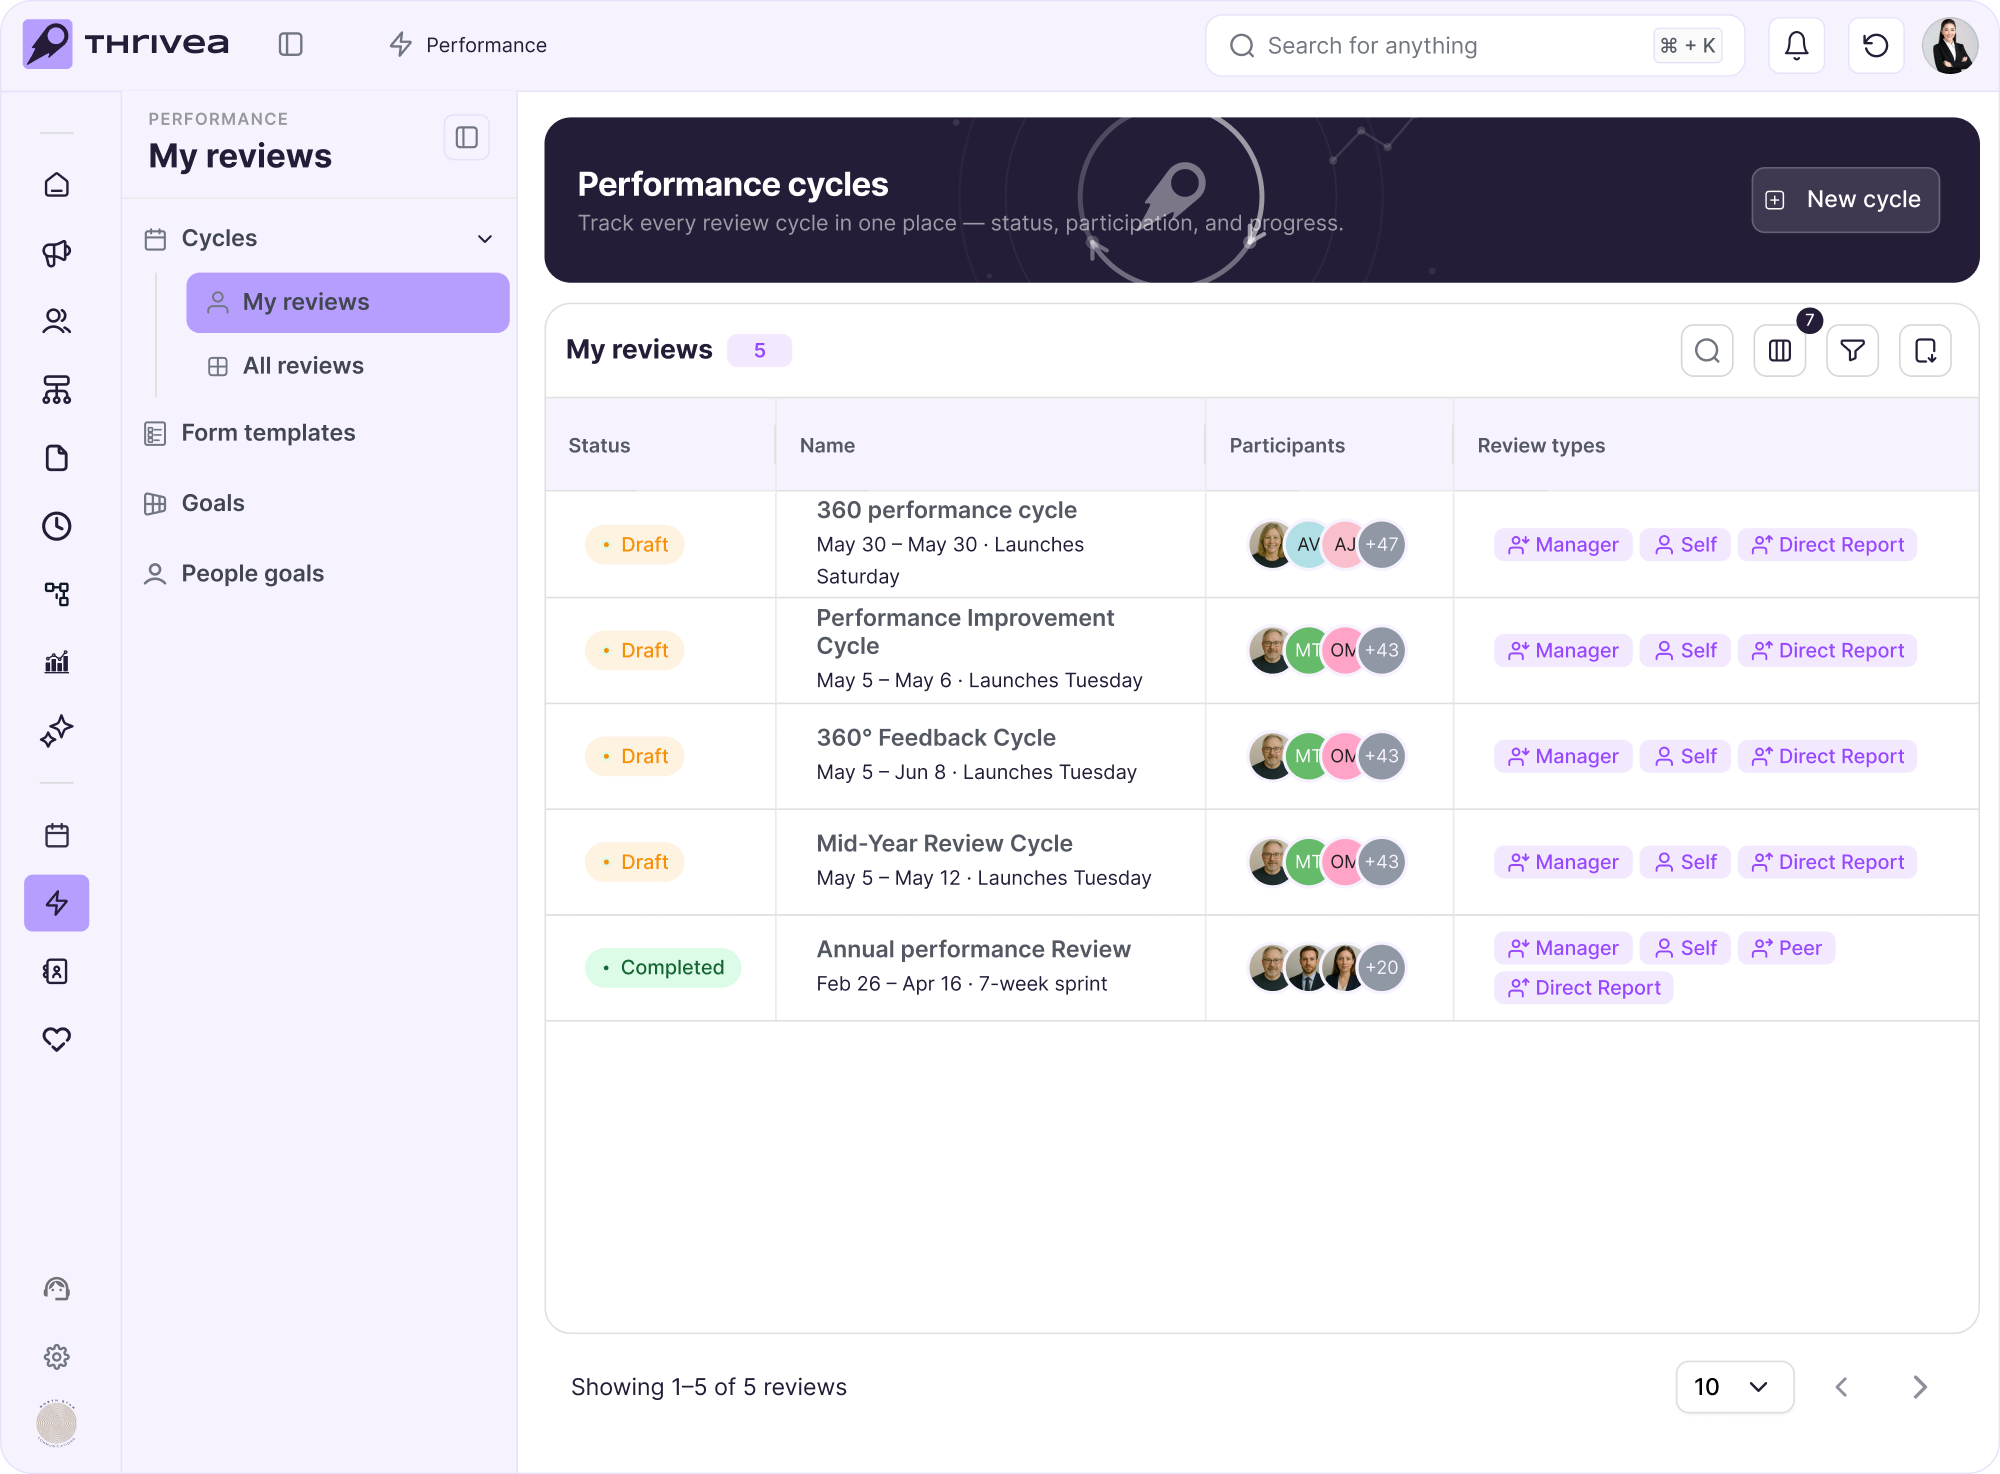2000x1474 pixels.
Task: Open the org chart icon
Action: pos(57,390)
